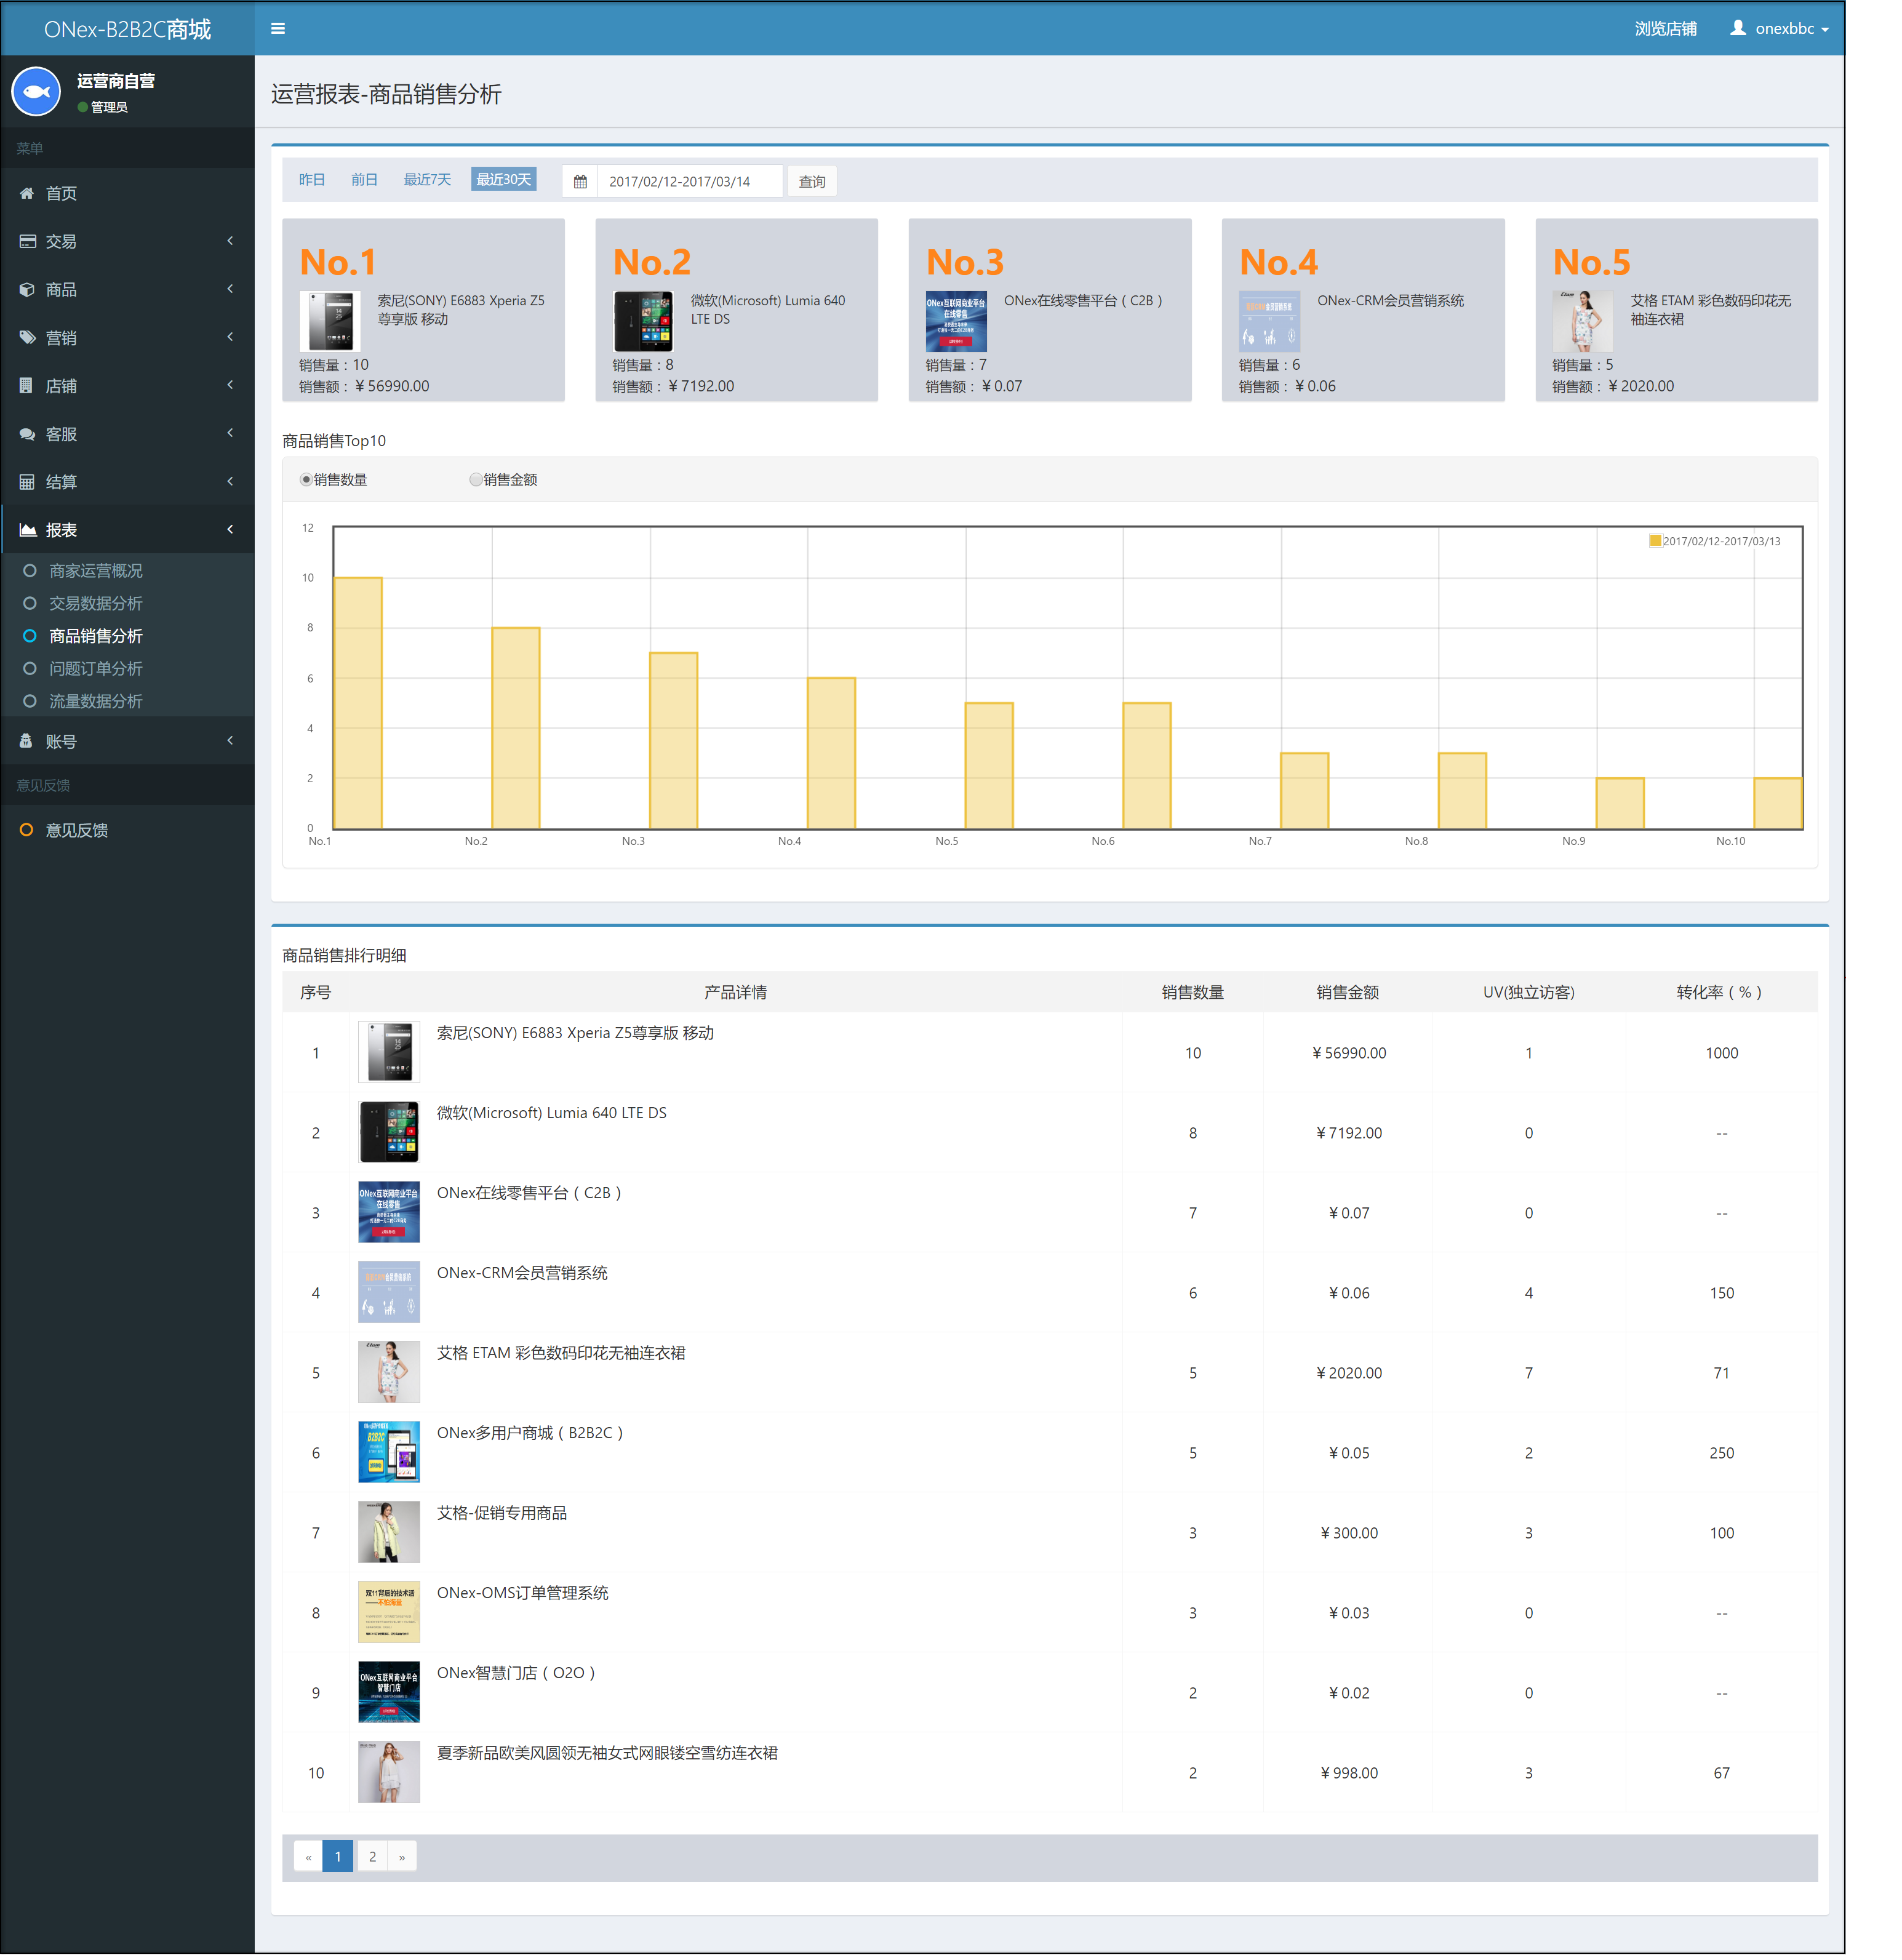Click table row 7 艾格-促销专用商品 thumbnail
Screen dimensions: 1902x1960
389,1532
